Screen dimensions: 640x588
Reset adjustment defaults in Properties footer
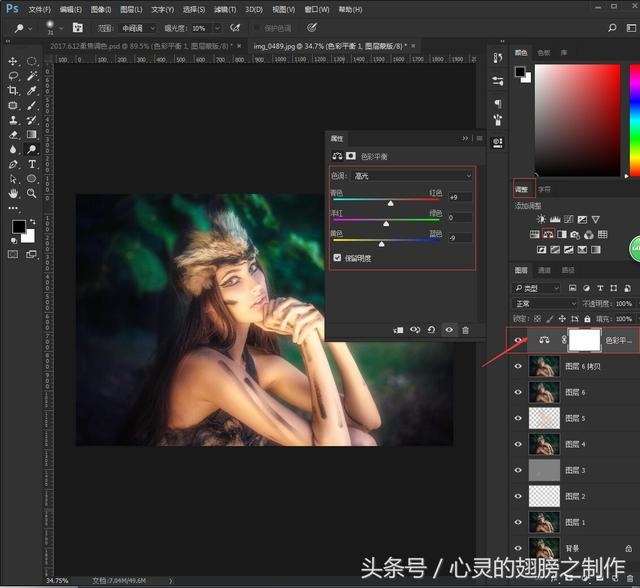pos(431,330)
